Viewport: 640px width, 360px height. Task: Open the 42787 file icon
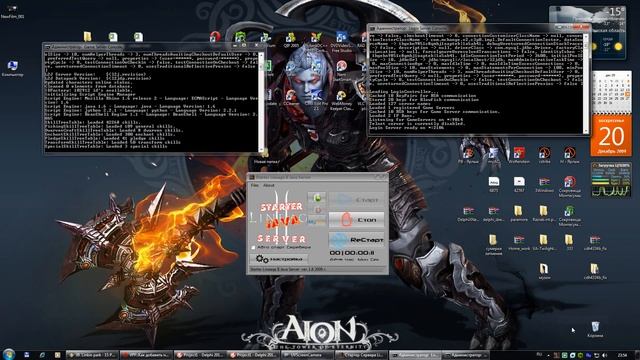tap(519, 184)
